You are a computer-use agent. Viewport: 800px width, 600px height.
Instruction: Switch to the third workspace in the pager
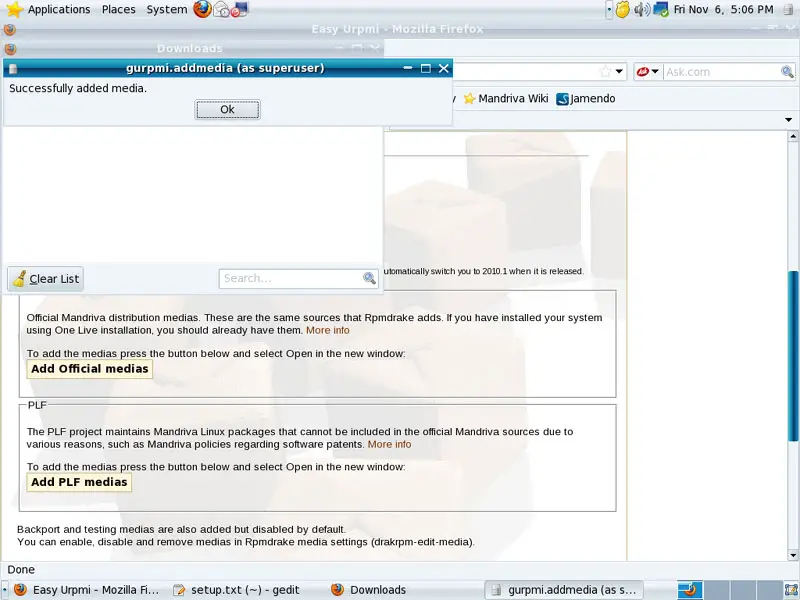[743, 590]
